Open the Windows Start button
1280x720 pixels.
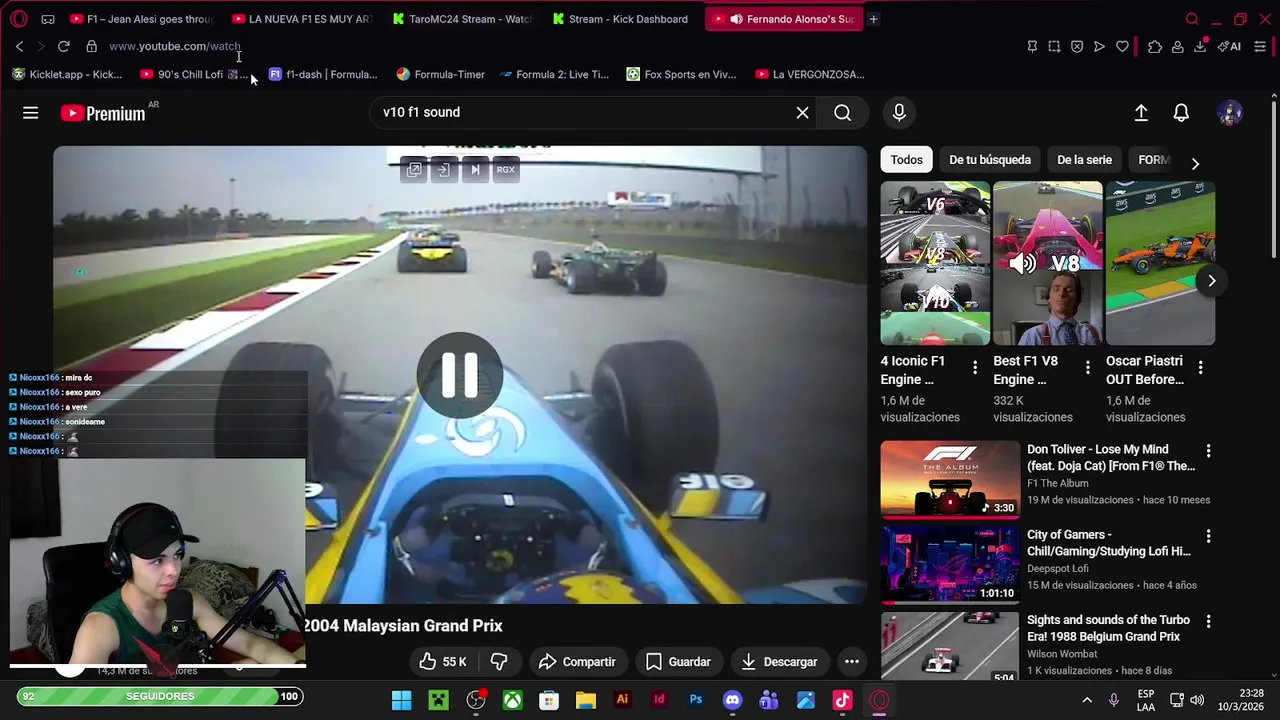pyautogui.click(x=401, y=700)
